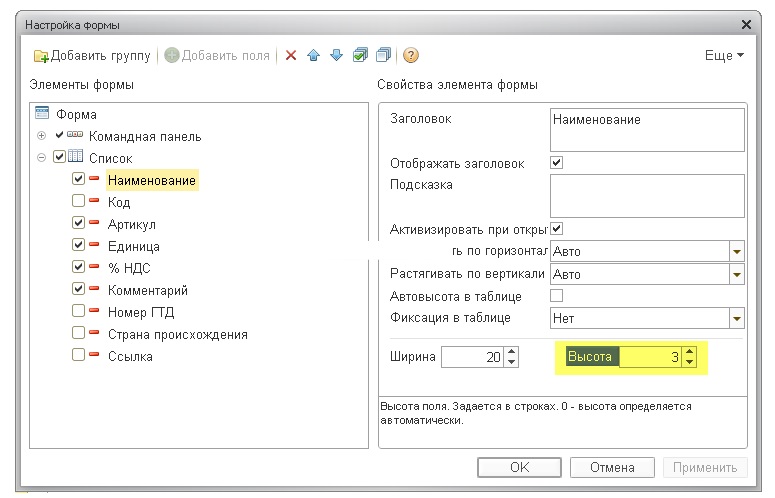Click the uncheck all elements icon
The width and height of the screenshot is (775, 498).
384,55
